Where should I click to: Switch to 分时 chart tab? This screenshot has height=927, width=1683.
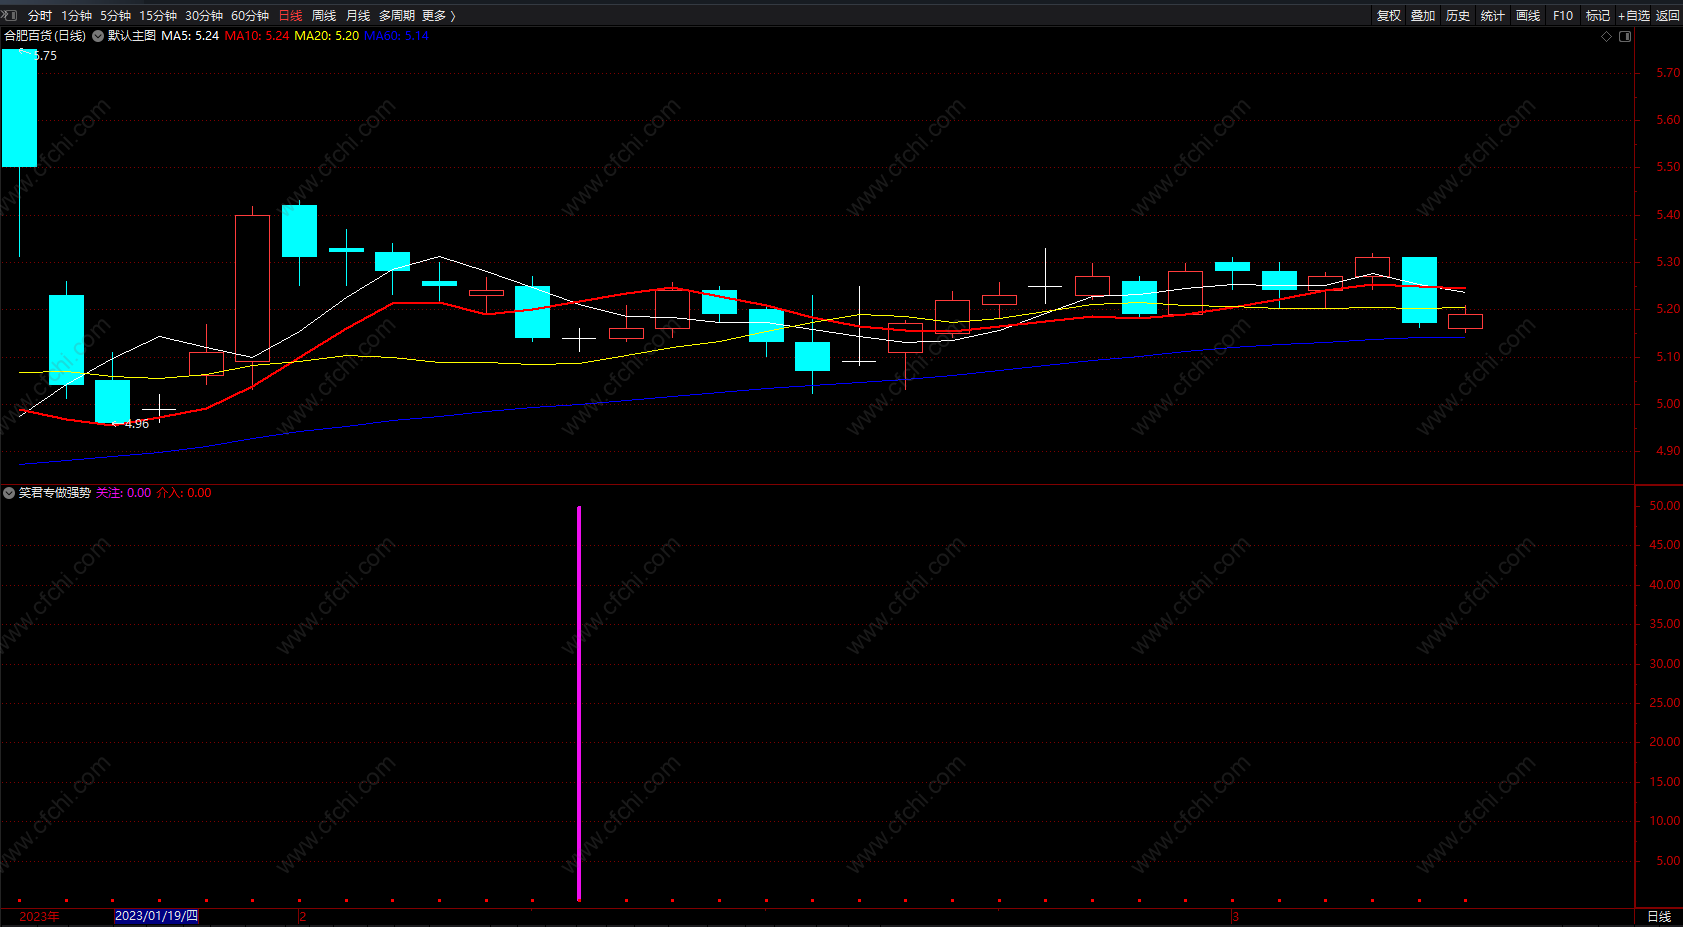pos(40,16)
